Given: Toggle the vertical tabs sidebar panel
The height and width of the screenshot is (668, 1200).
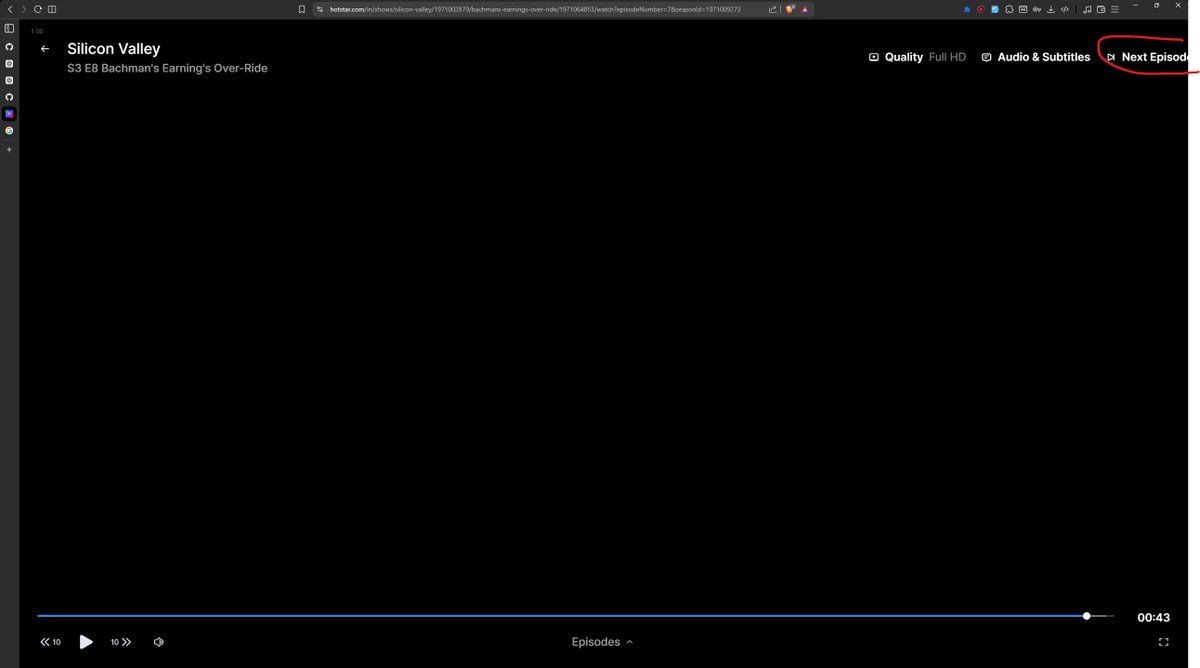Looking at the screenshot, I should [9, 28].
